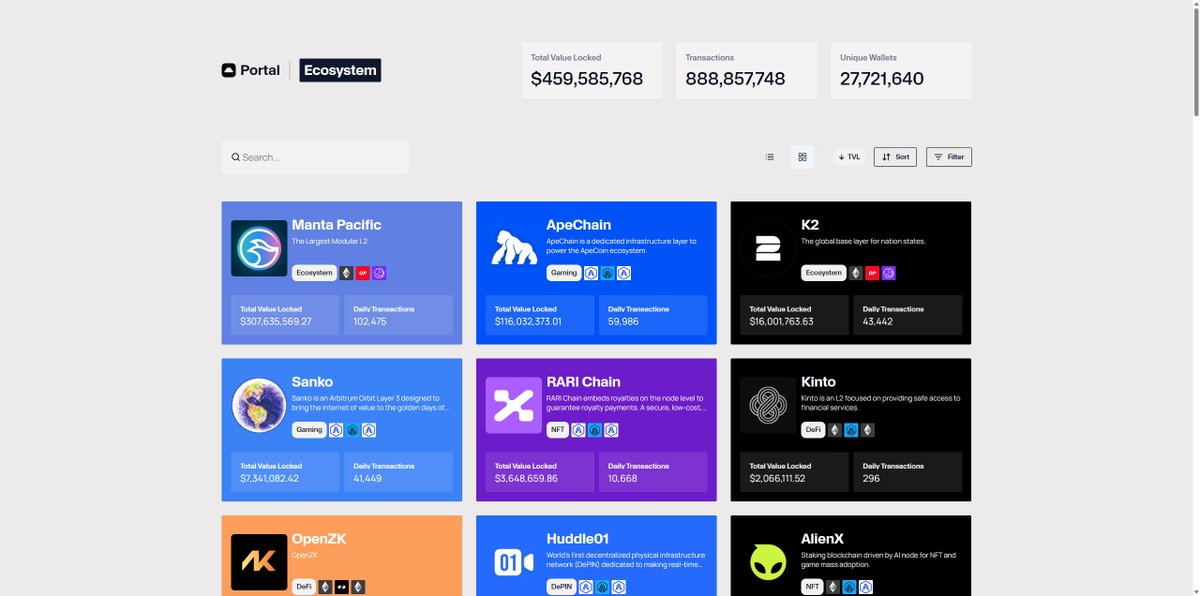Click the Sanko globe logo
Viewport: 1200px width, 596px height.
tap(259, 405)
